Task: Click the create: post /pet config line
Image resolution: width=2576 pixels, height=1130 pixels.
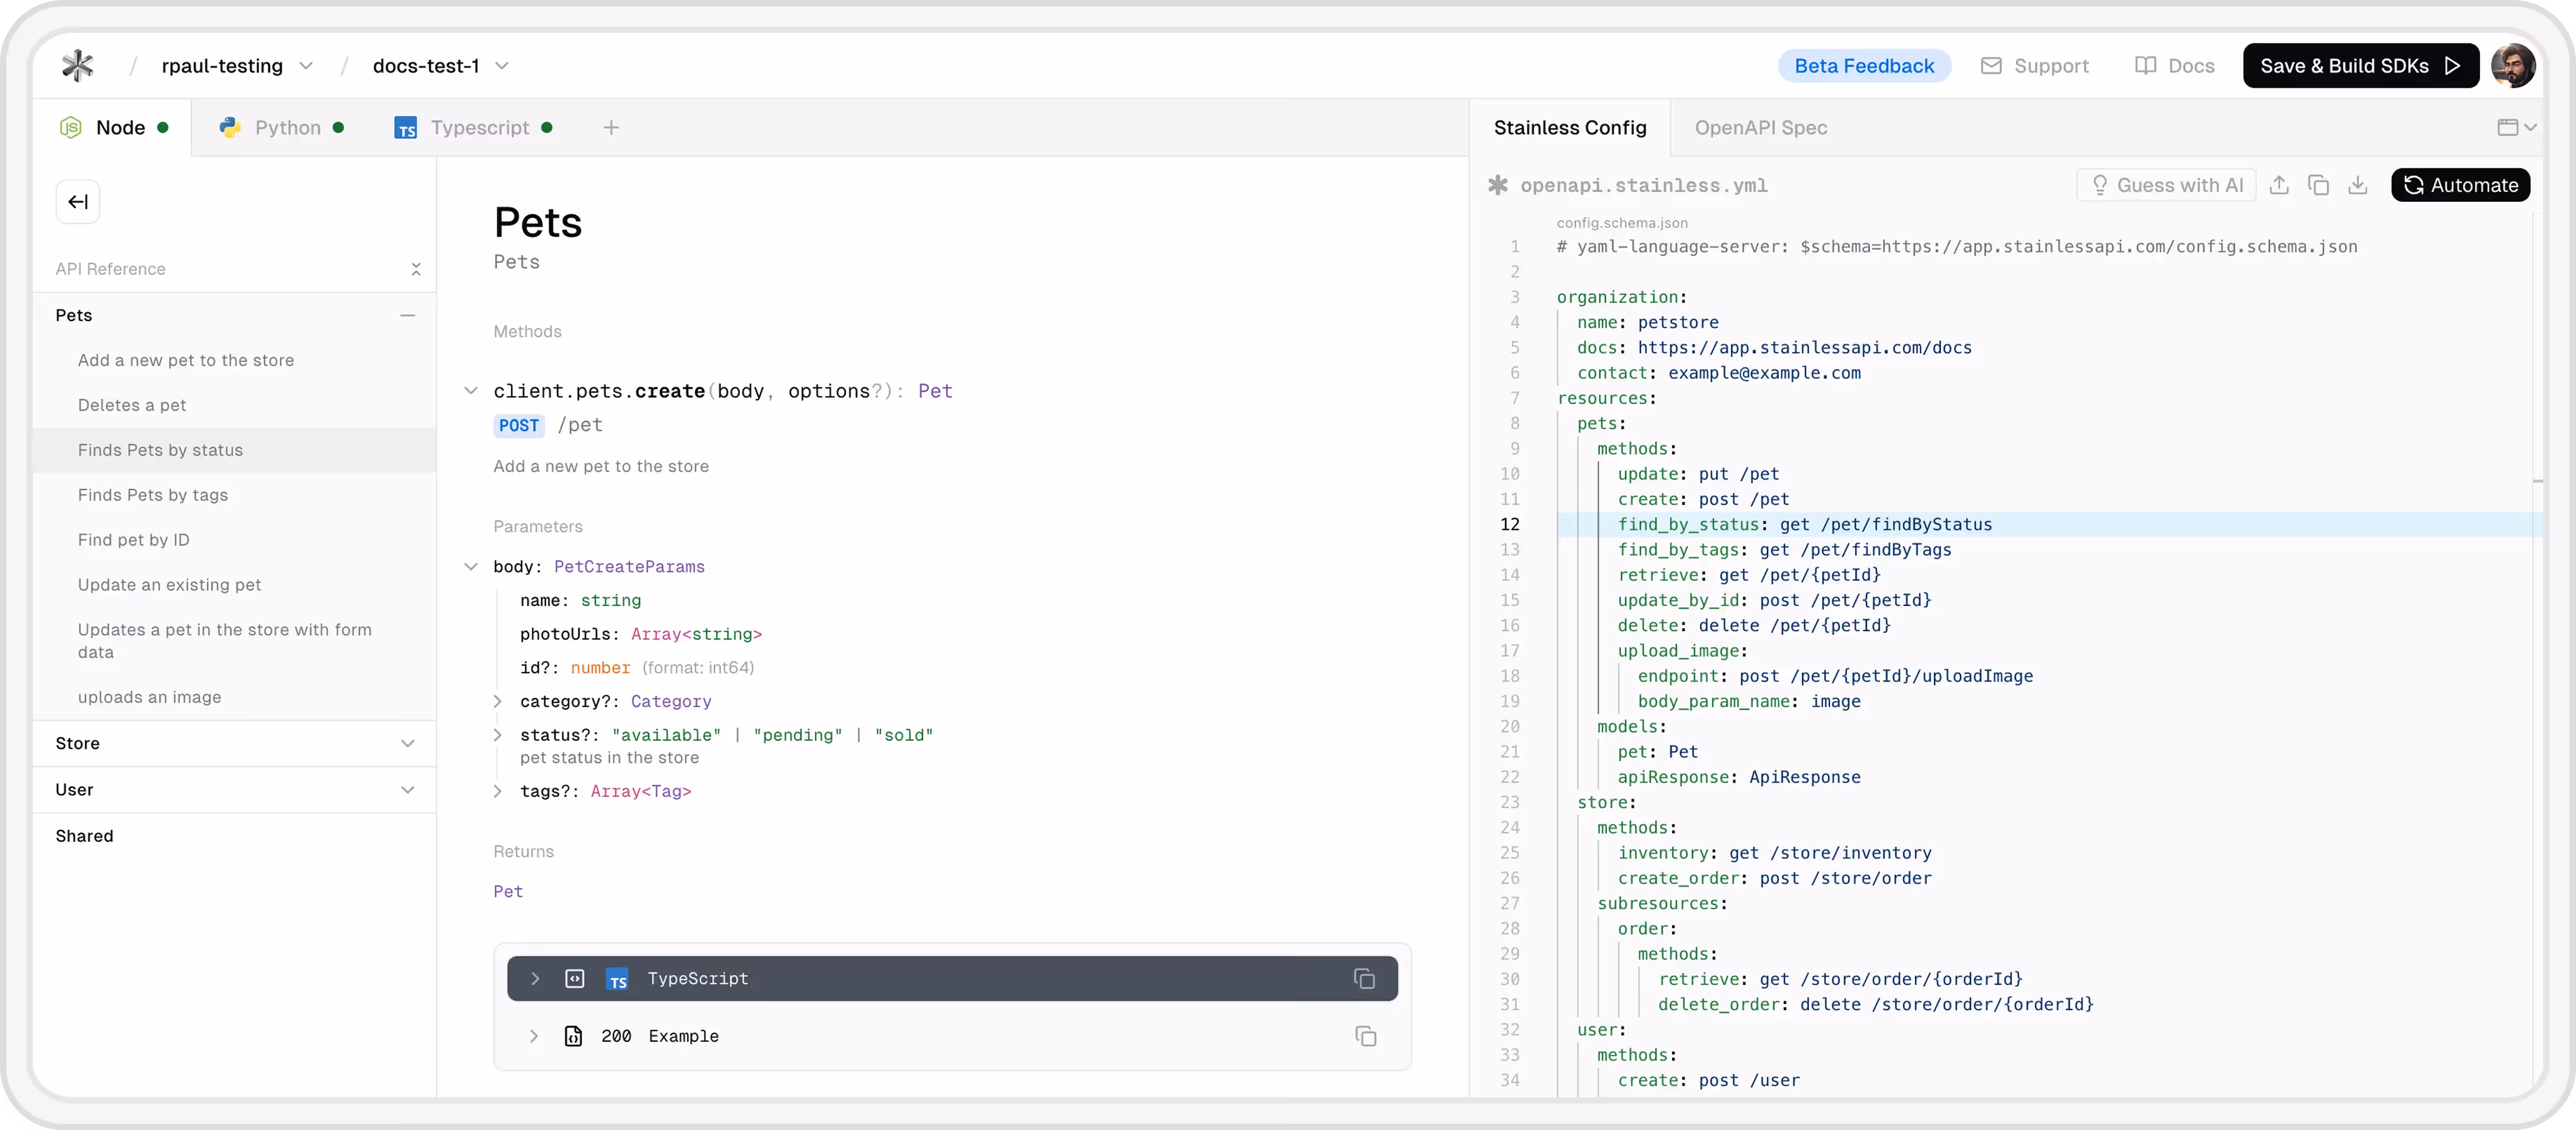Action: (1703, 500)
